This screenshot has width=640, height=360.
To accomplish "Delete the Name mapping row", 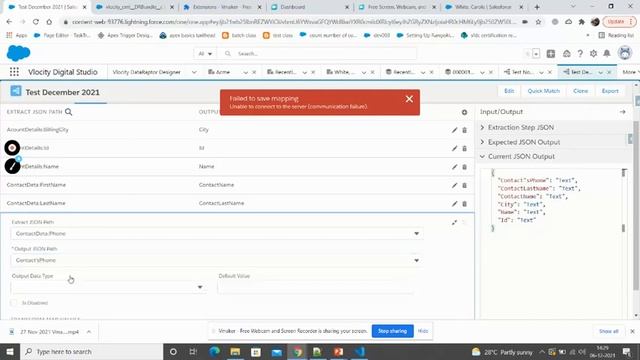I will point(464,167).
